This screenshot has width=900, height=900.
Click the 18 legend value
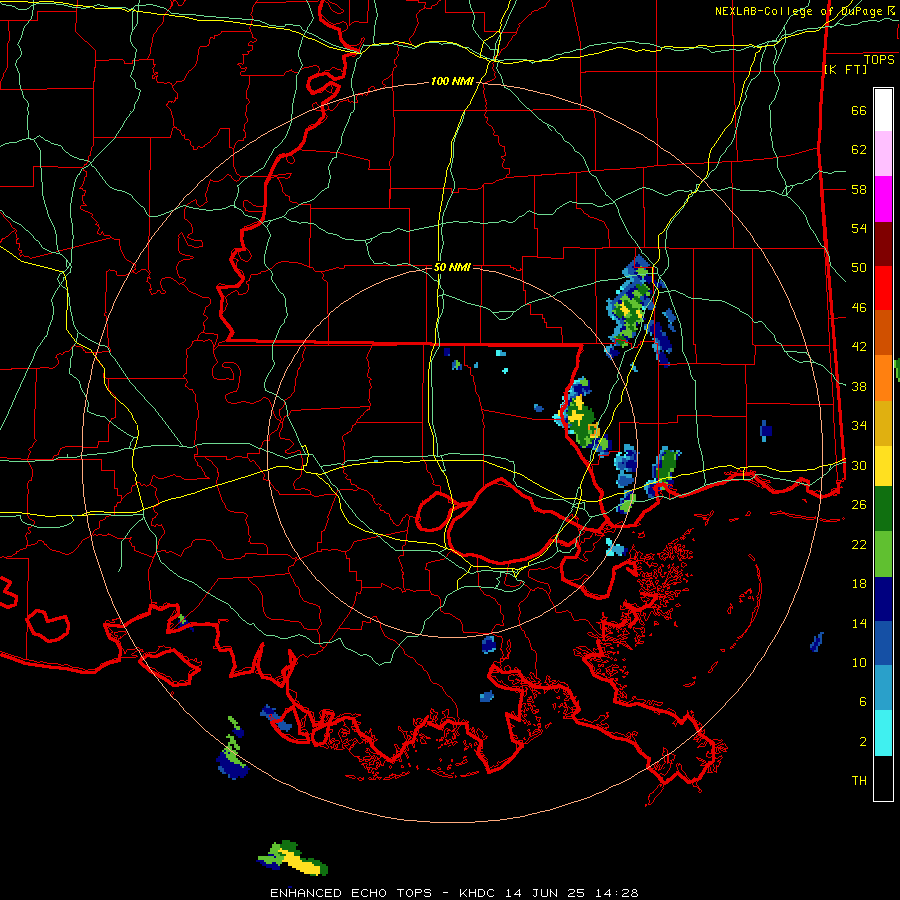point(859,583)
